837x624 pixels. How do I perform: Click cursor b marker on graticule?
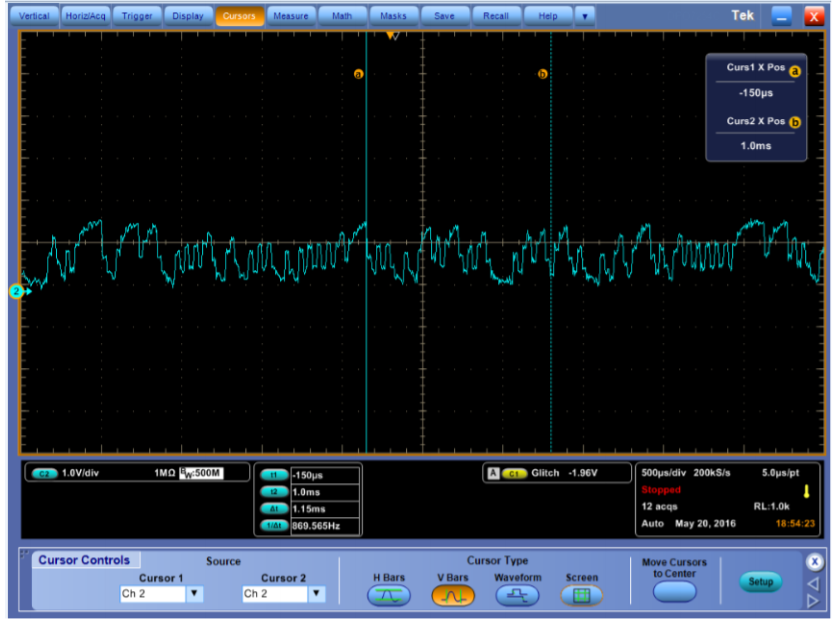pyautogui.click(x=542, y=74)
